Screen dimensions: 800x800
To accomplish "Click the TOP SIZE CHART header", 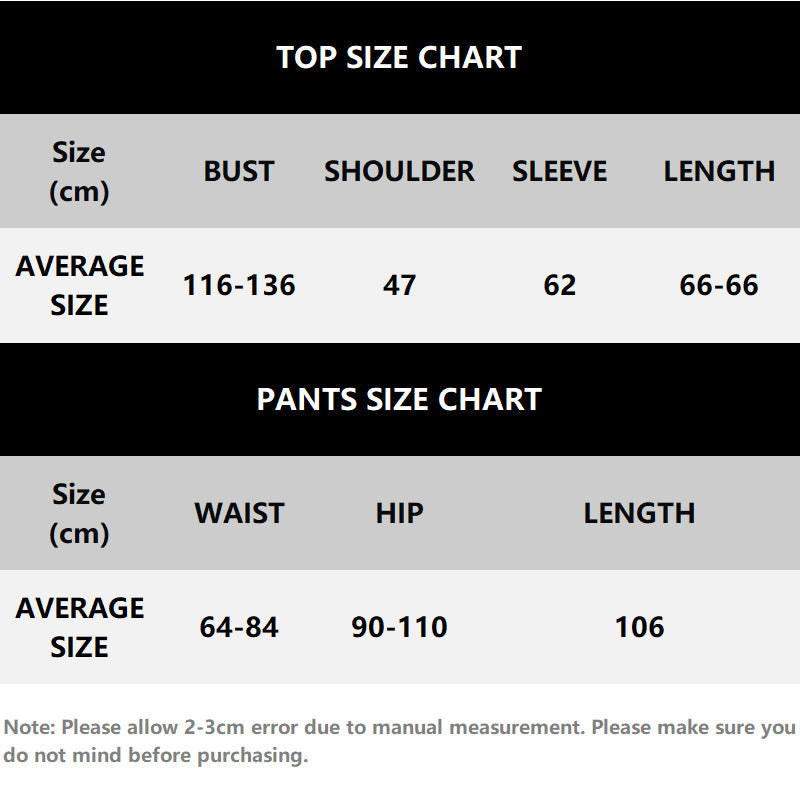I will 399,57.
